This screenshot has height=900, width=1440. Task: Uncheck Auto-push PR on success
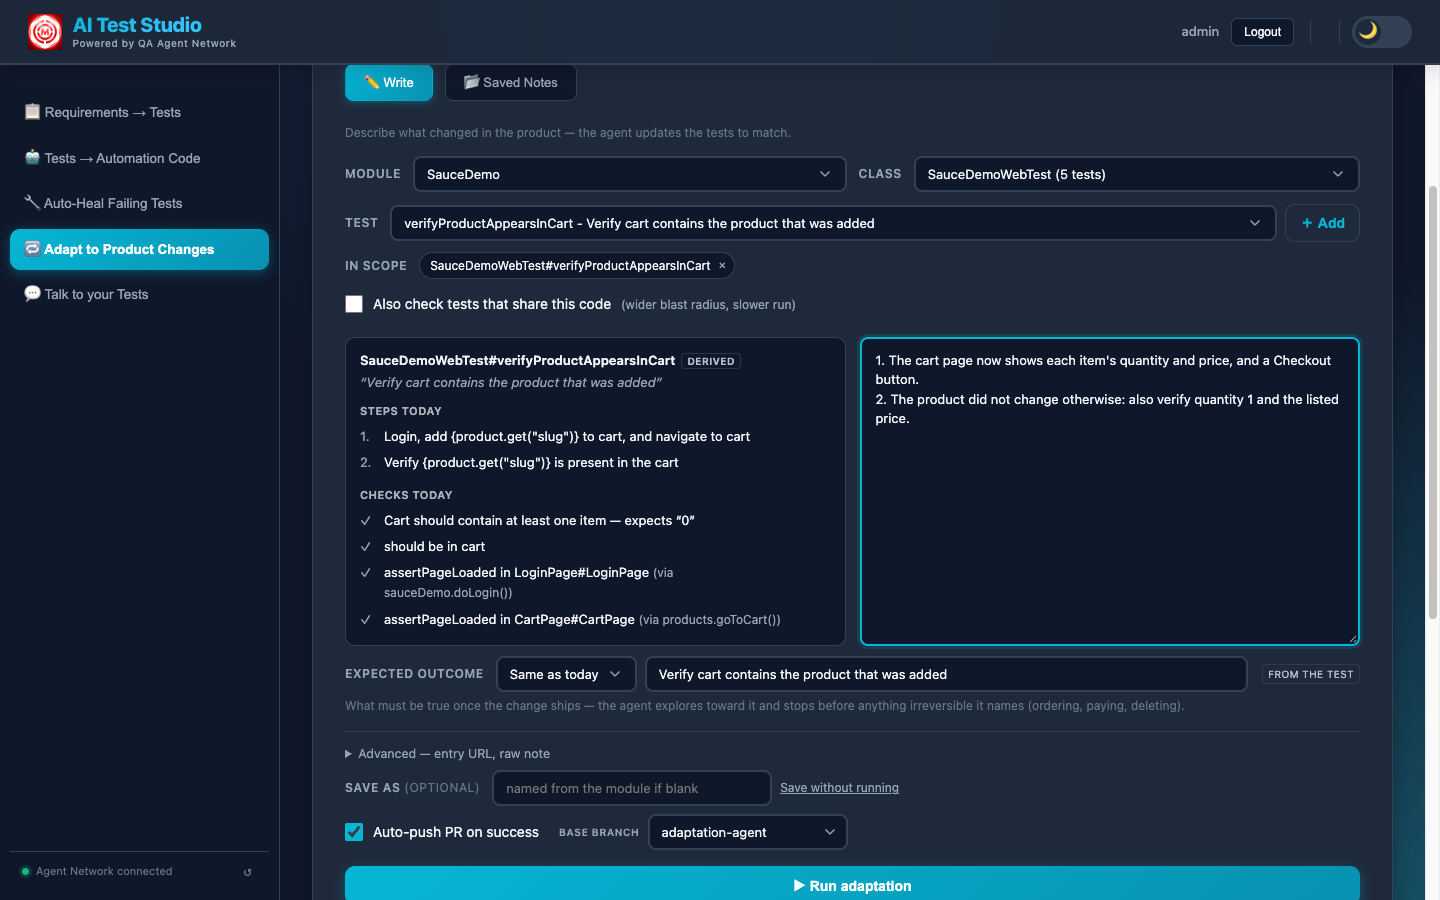[354, 832]
